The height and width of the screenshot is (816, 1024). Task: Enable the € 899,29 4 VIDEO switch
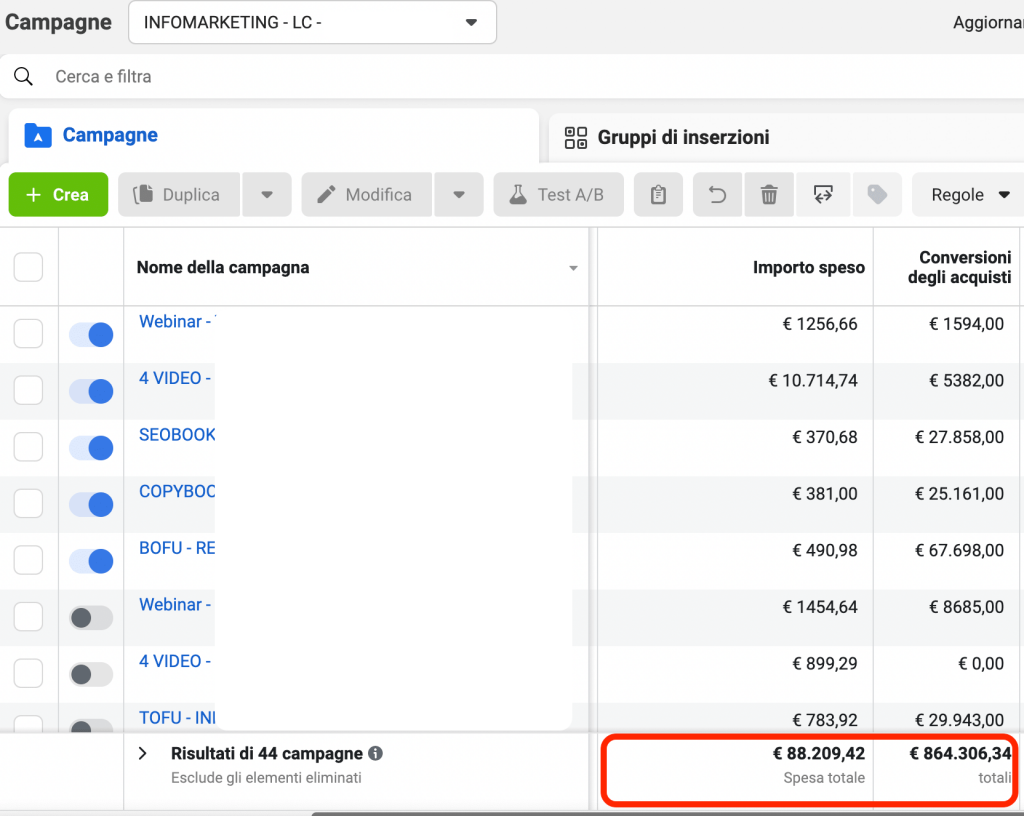point(91,674)
